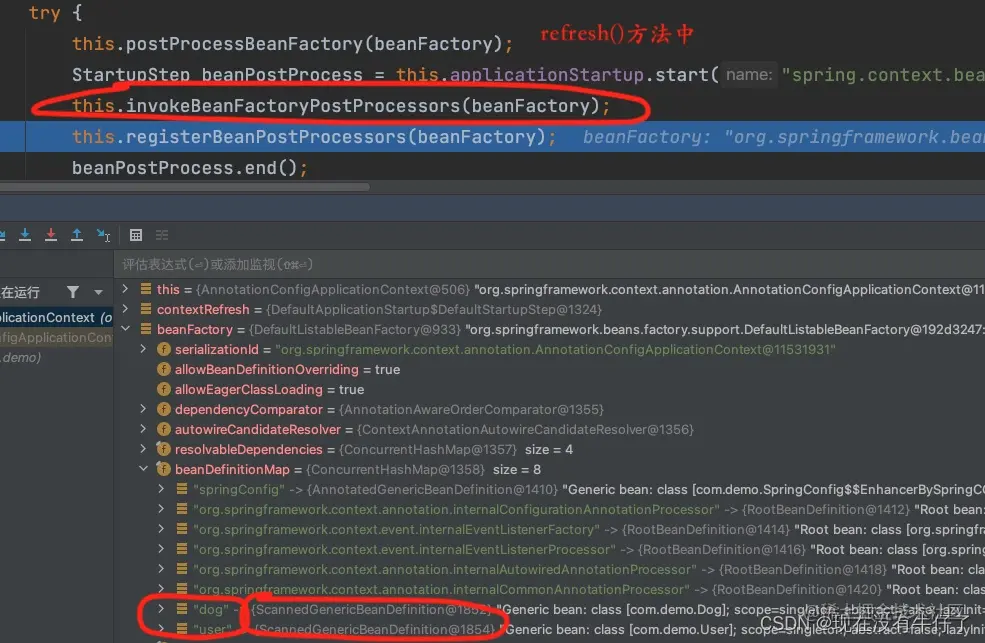Click the StartupStep beanPostProcess declaration line
This screenshot has width=985, height=643.
pyautogui.click(x=528, y=75)
